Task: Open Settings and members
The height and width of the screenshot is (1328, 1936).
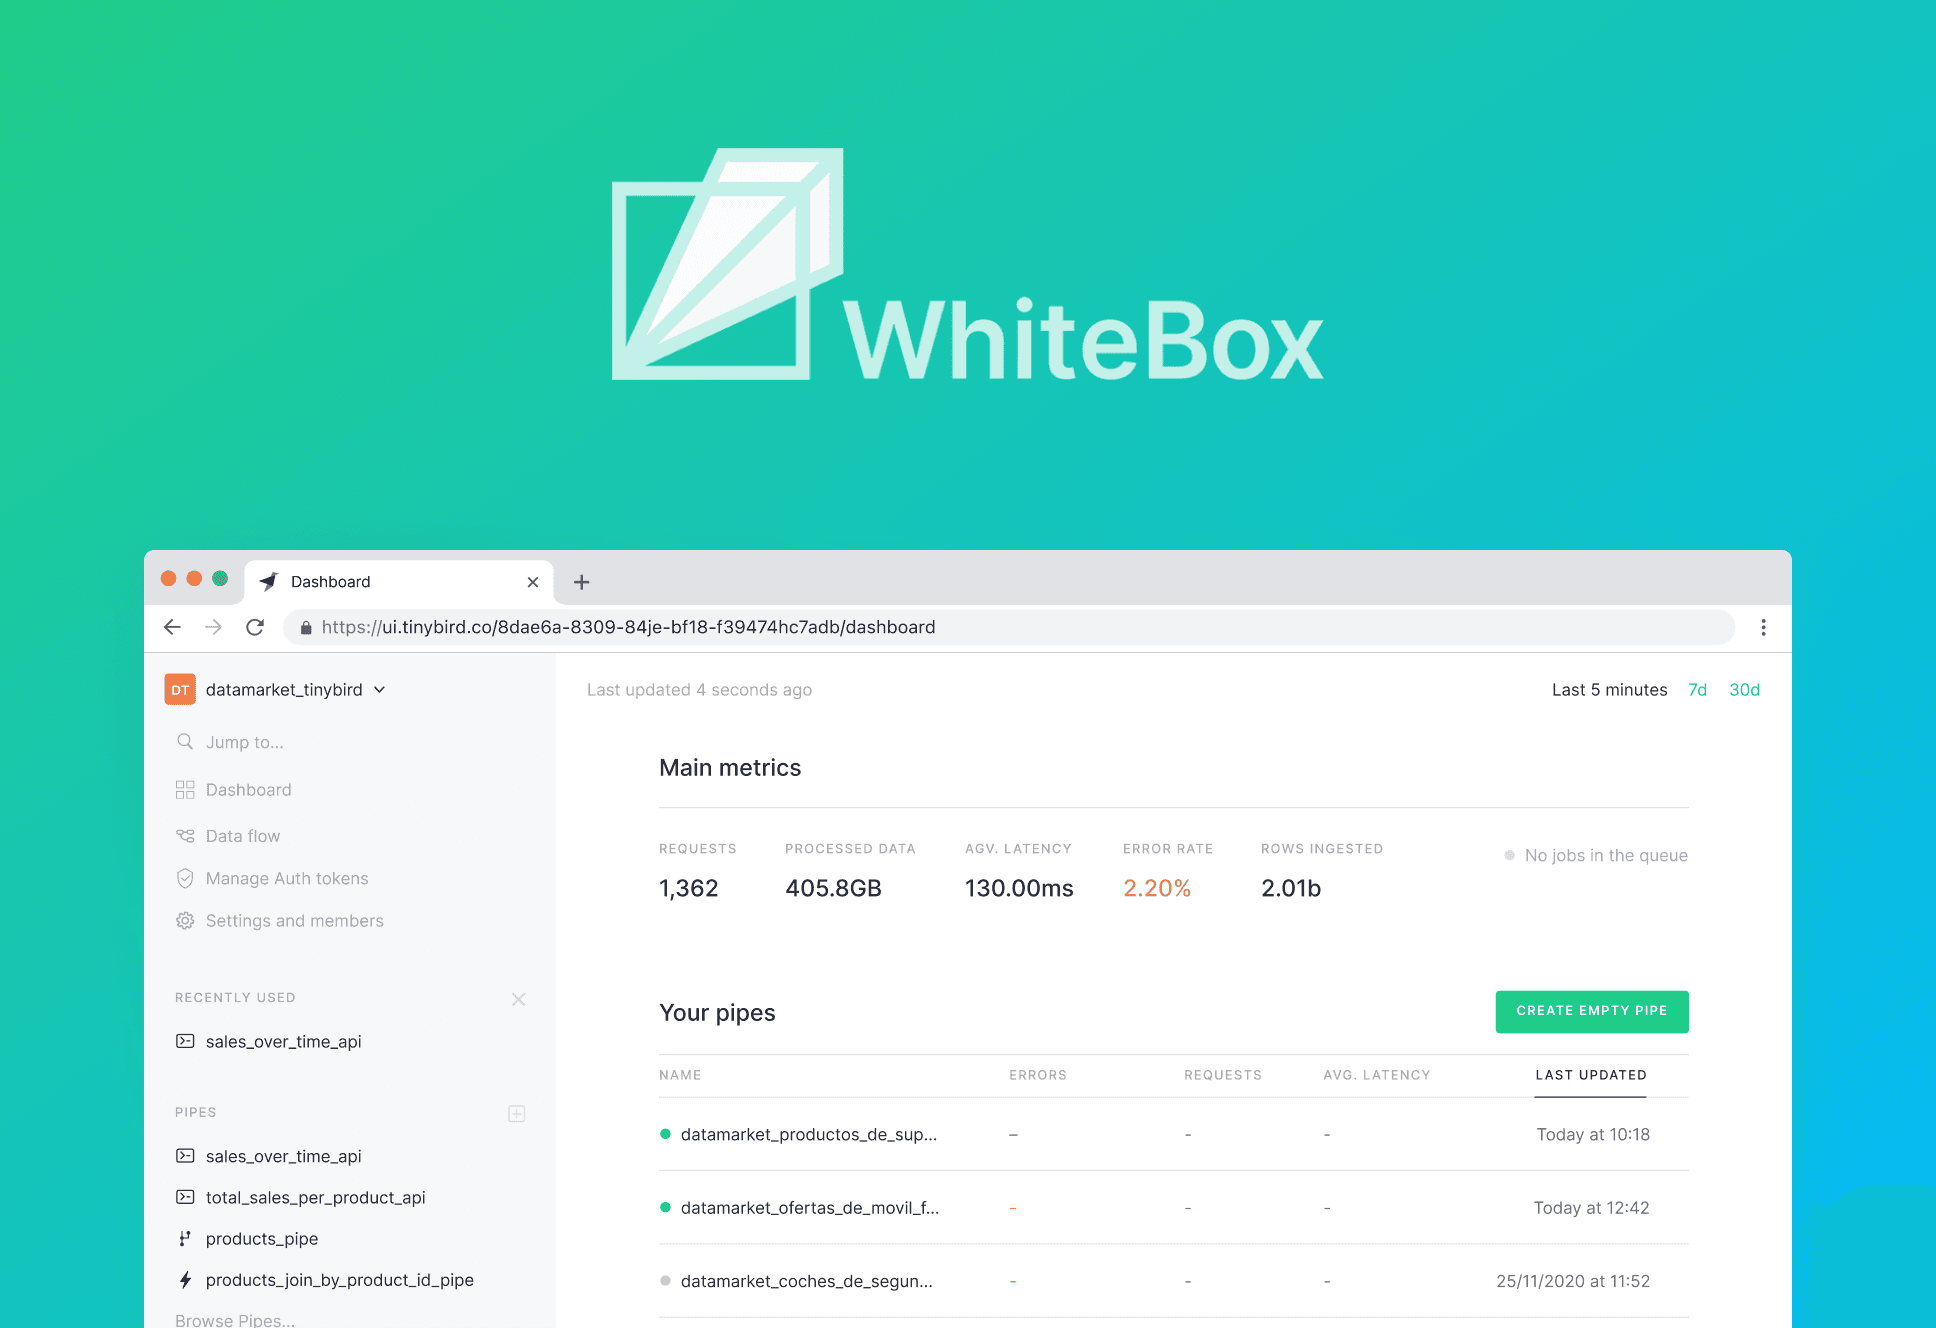Action: point(294,921)
